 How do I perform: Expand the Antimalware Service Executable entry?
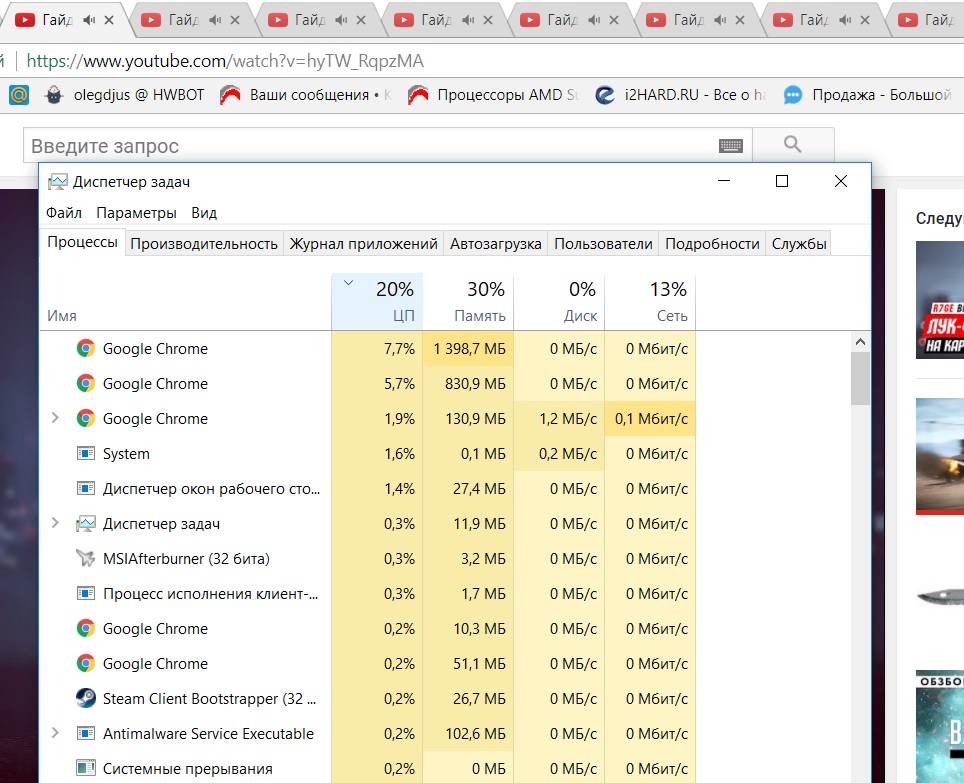pos(55,733)
